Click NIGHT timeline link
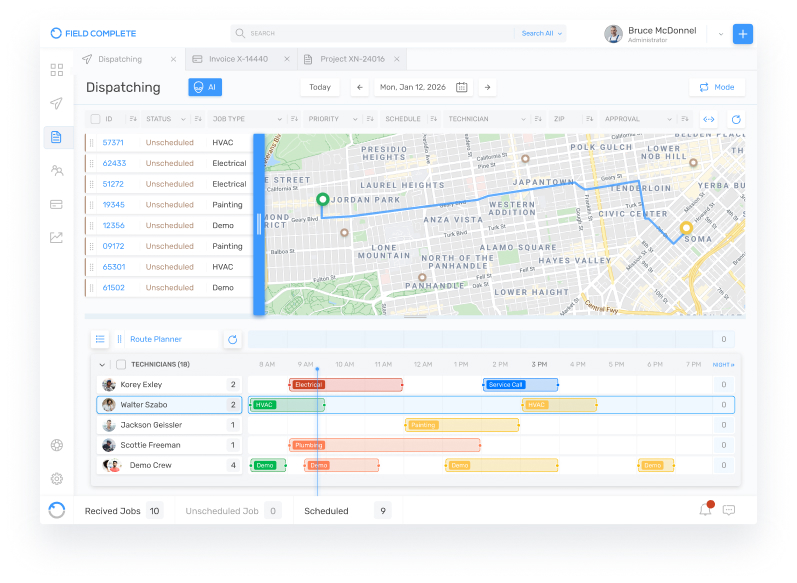Viewport: 797px width, 583px height. click(723, 365)
